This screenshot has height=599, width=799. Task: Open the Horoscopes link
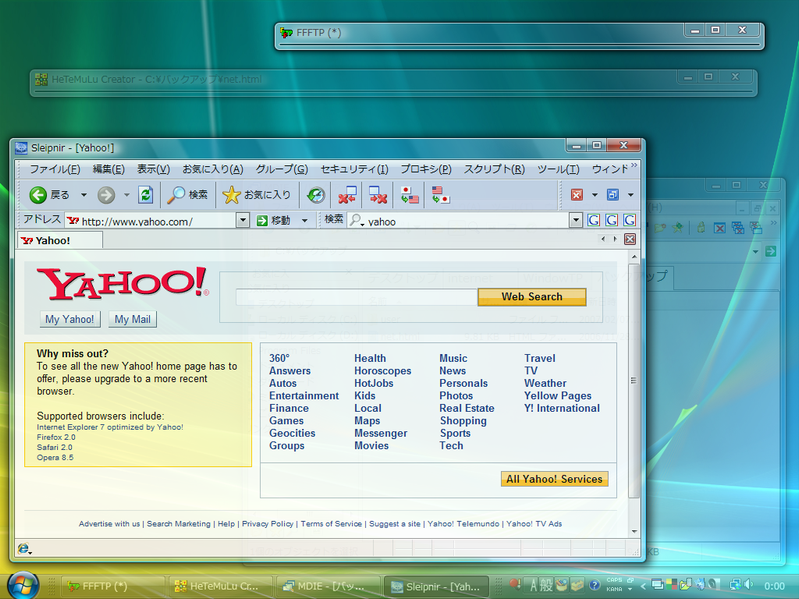tap(383, 371)
